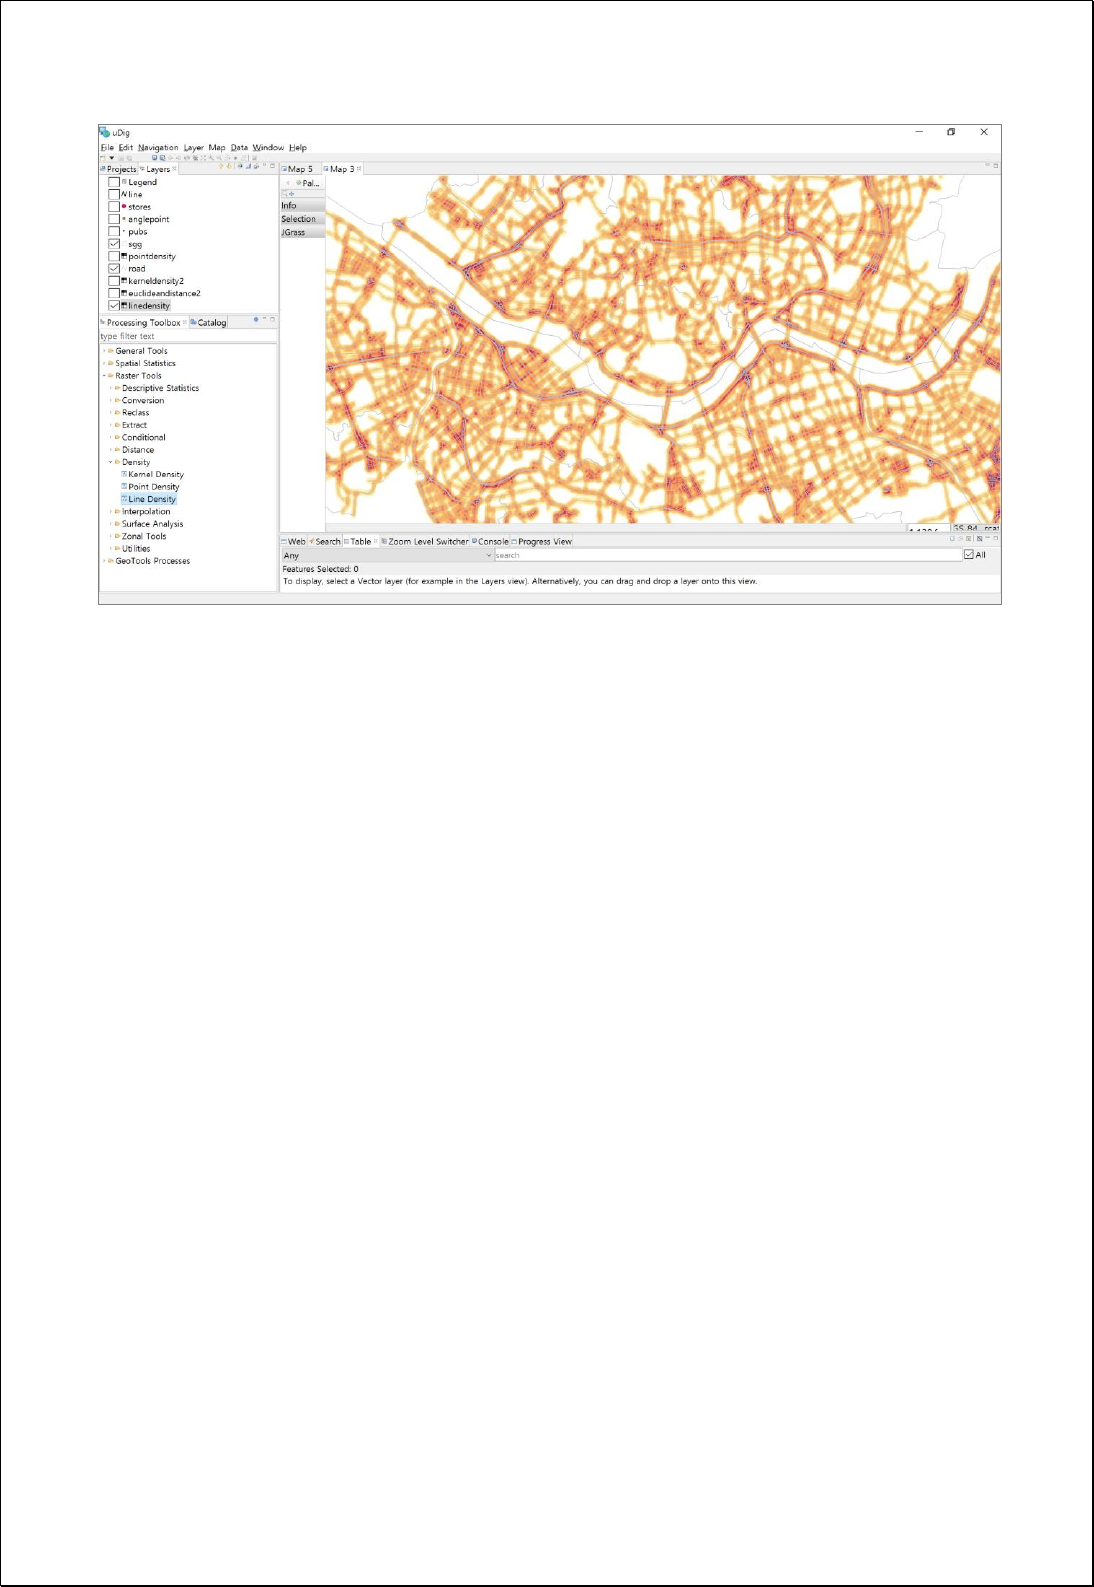Viewport: 1094px width, 1587px height.
Task: Expand the Surface Analysis folder
Action: pos(111,524)
